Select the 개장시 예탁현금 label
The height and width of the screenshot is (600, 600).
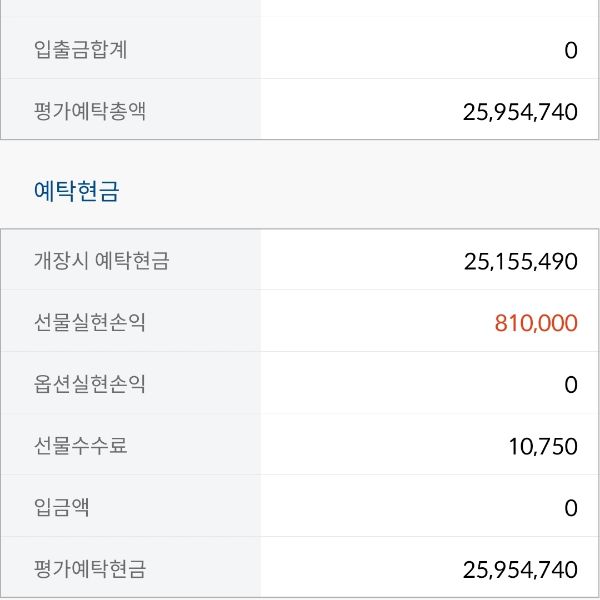[x=101, y=261]
